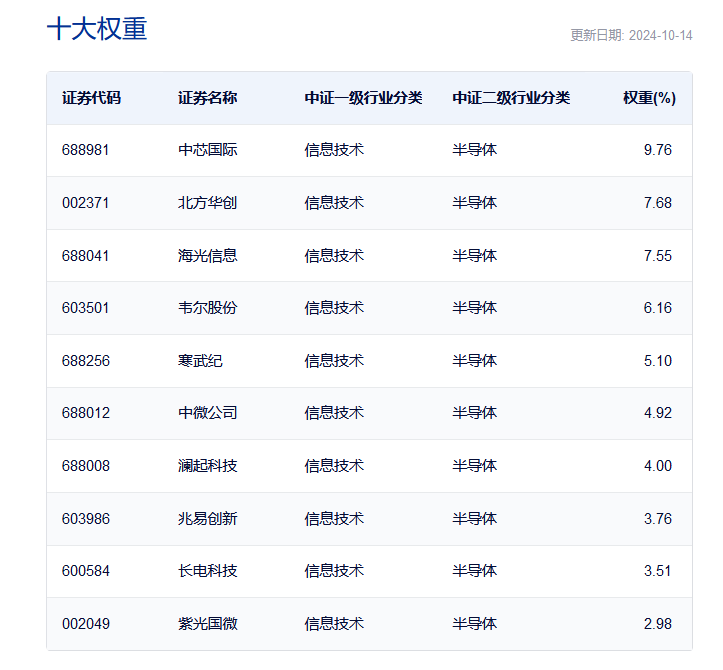Click weight value 3.76
This screenshot has height=670, width=723.
658,519
